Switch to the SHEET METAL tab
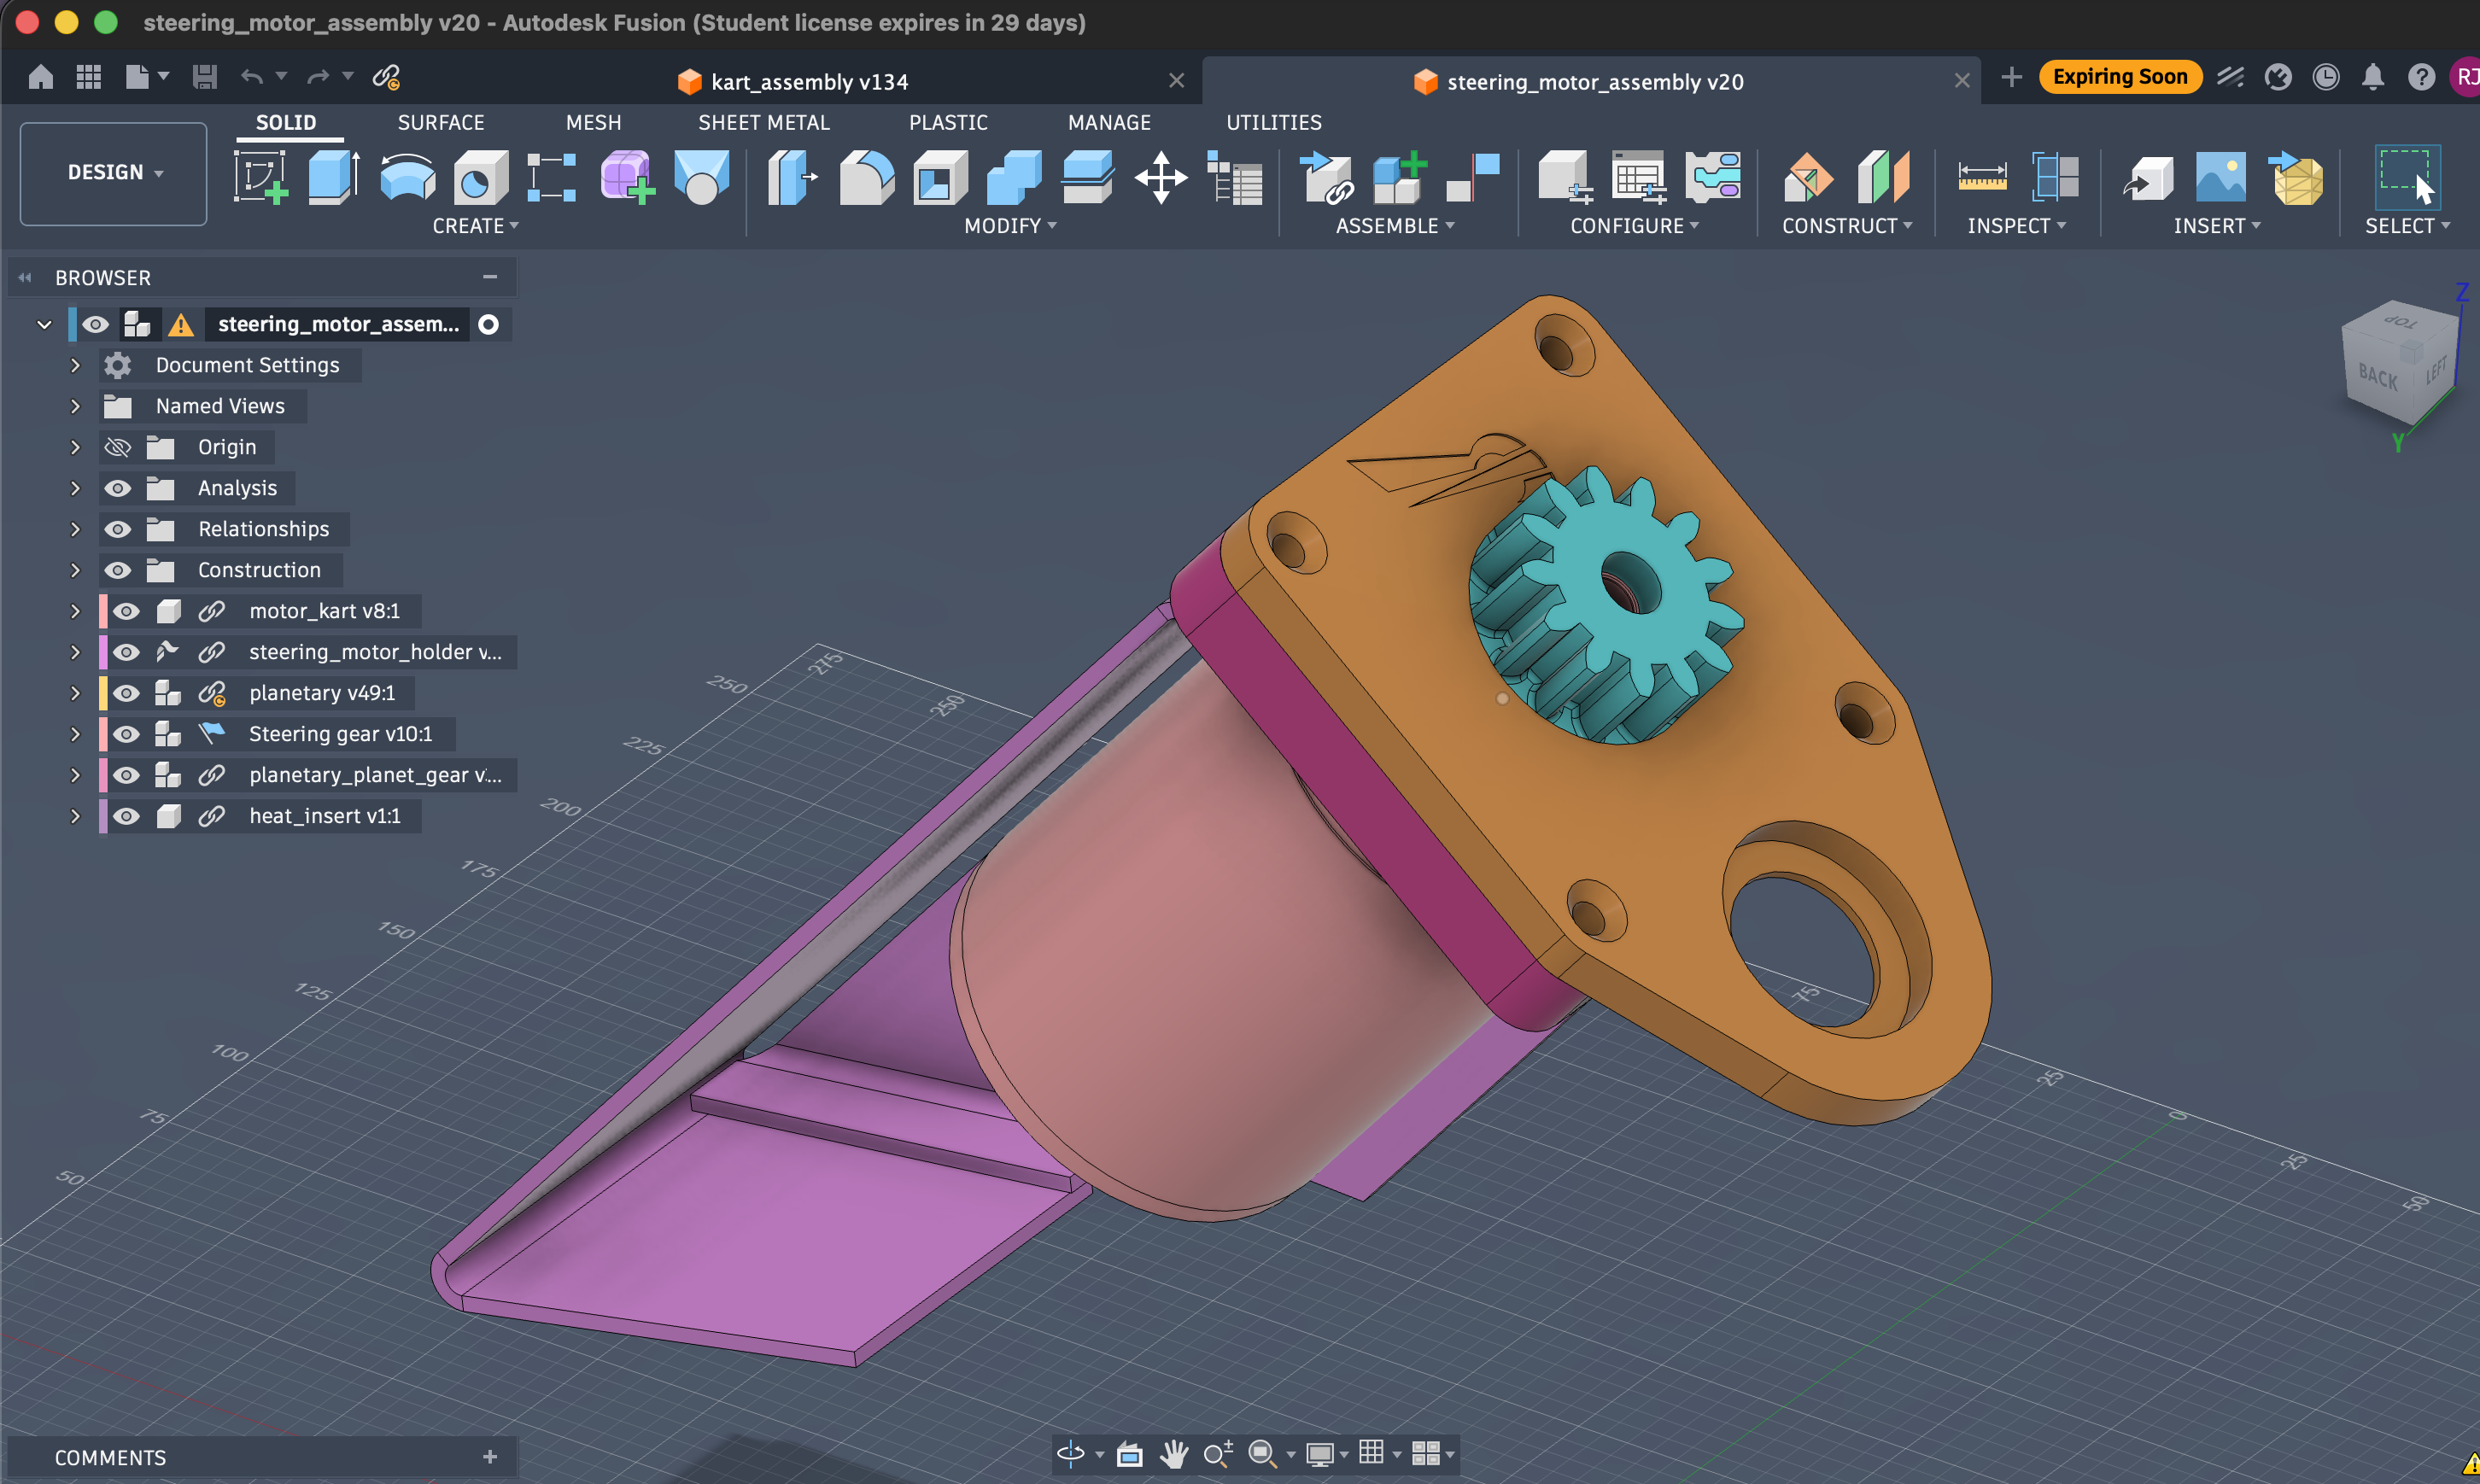This screenshot has height=1484, width=2480. click(763, 122)
